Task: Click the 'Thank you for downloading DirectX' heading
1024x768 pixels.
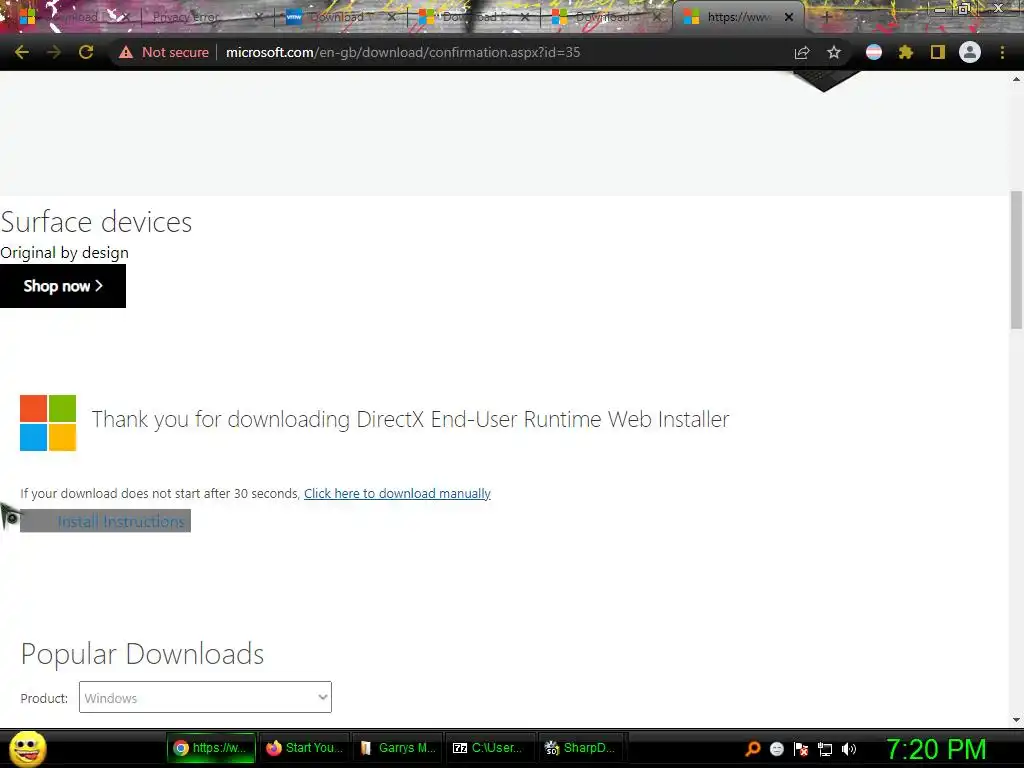Action: (410, 419)
